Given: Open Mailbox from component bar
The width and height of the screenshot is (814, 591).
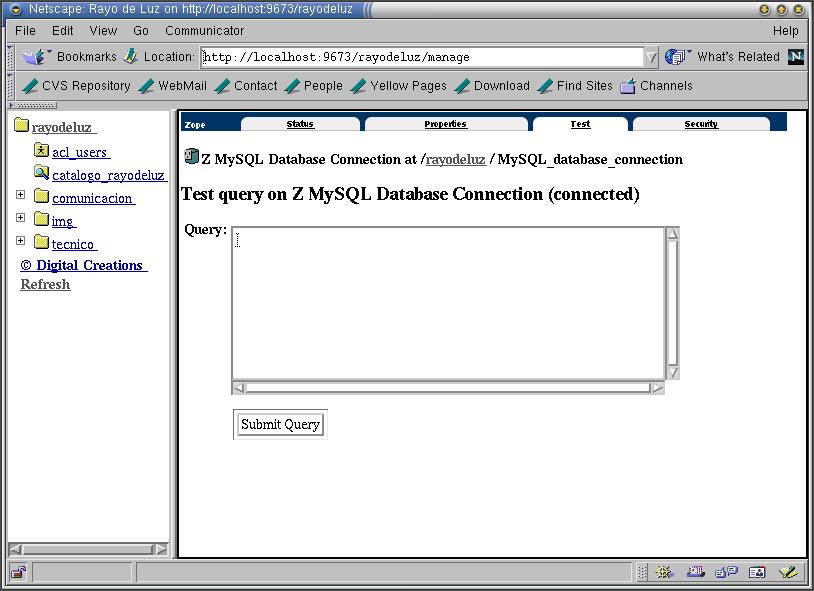Looking at the screenshot, I should coord(696,572).
